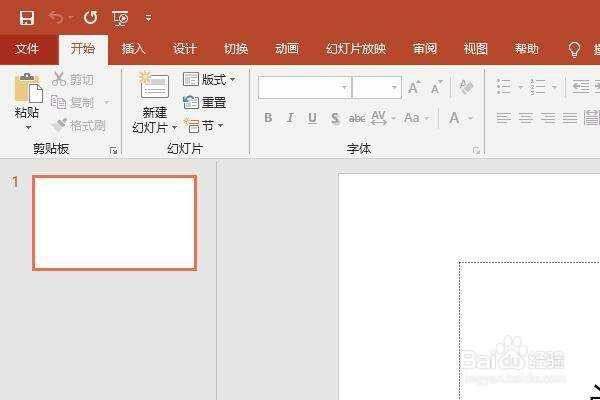
Task: Toggle text Shadow S button
Action: pyautogui.click(x=335, y=118)
